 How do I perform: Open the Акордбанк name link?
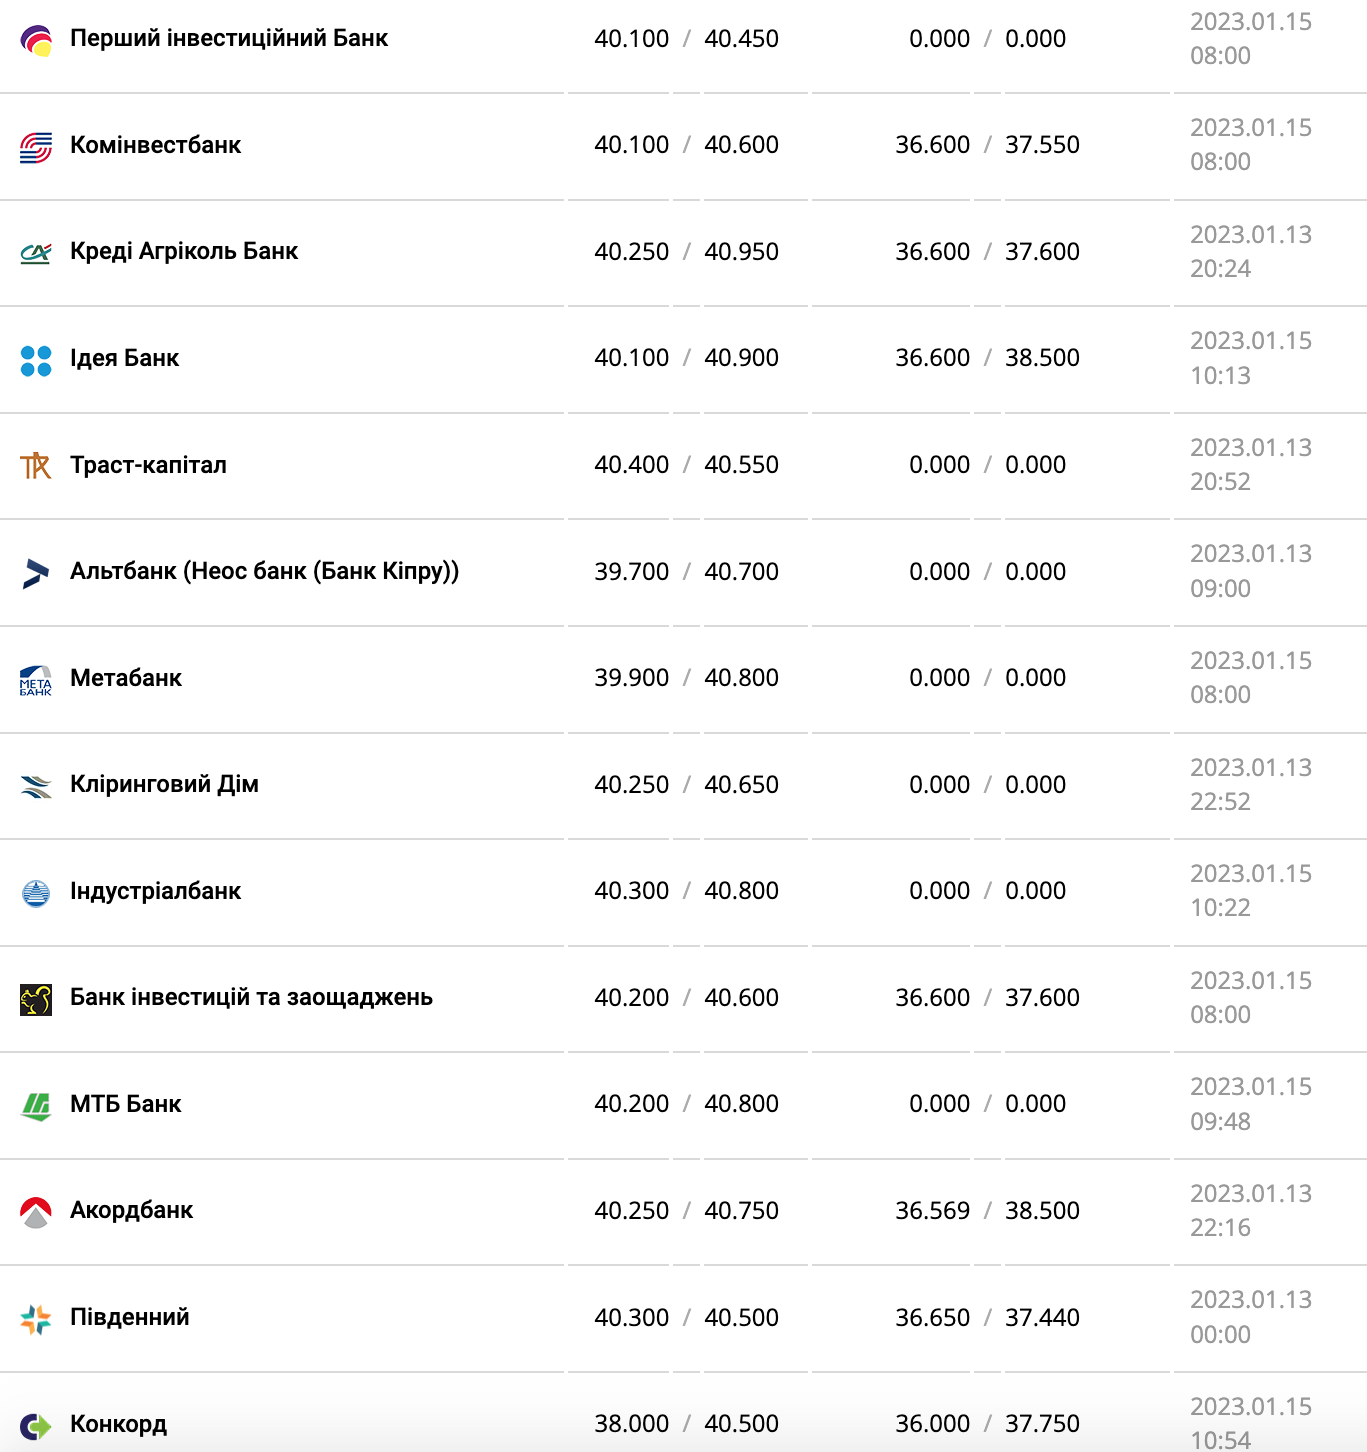click(131, 1210)
